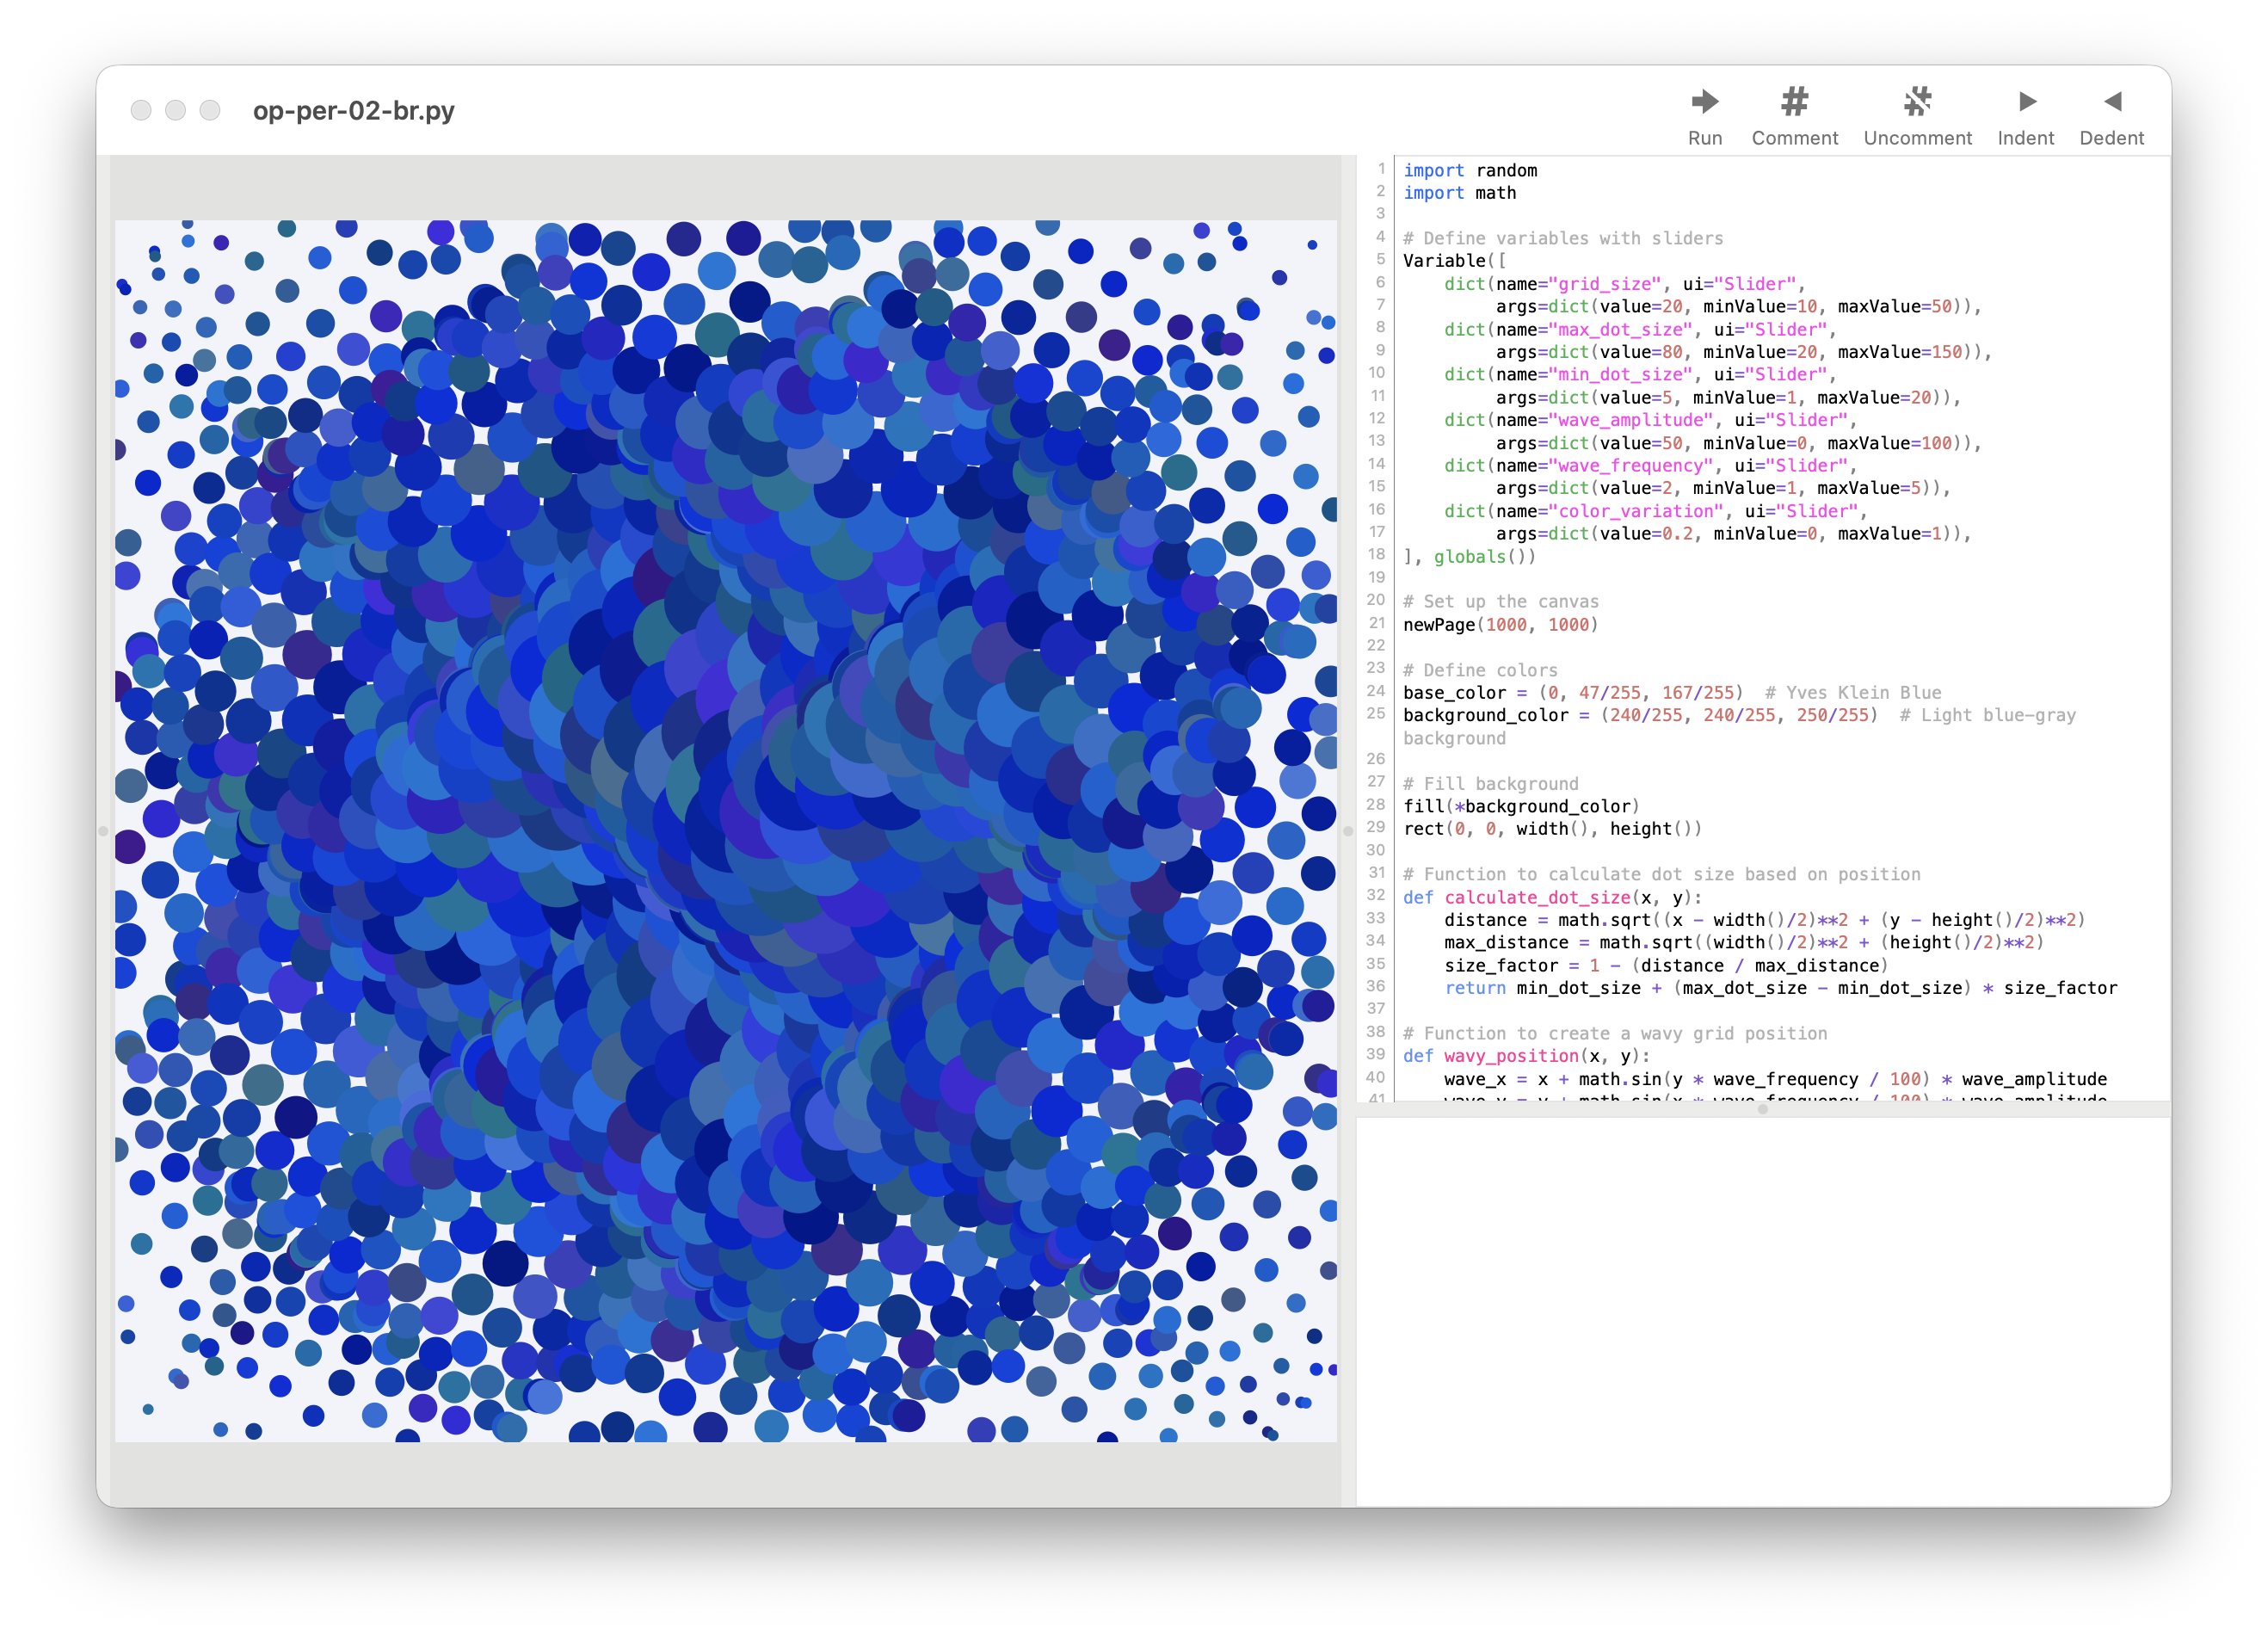Click the base_color assignment line
The height and width of the screenshot is (1635, 2268).
tap(1572, 693)
